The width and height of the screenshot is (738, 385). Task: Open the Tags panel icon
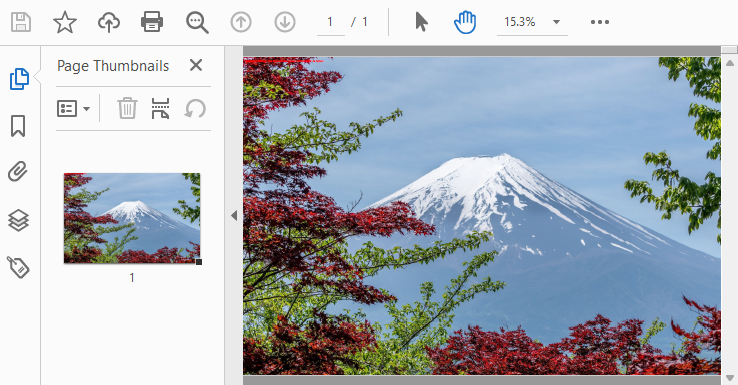tap(18, 267)
